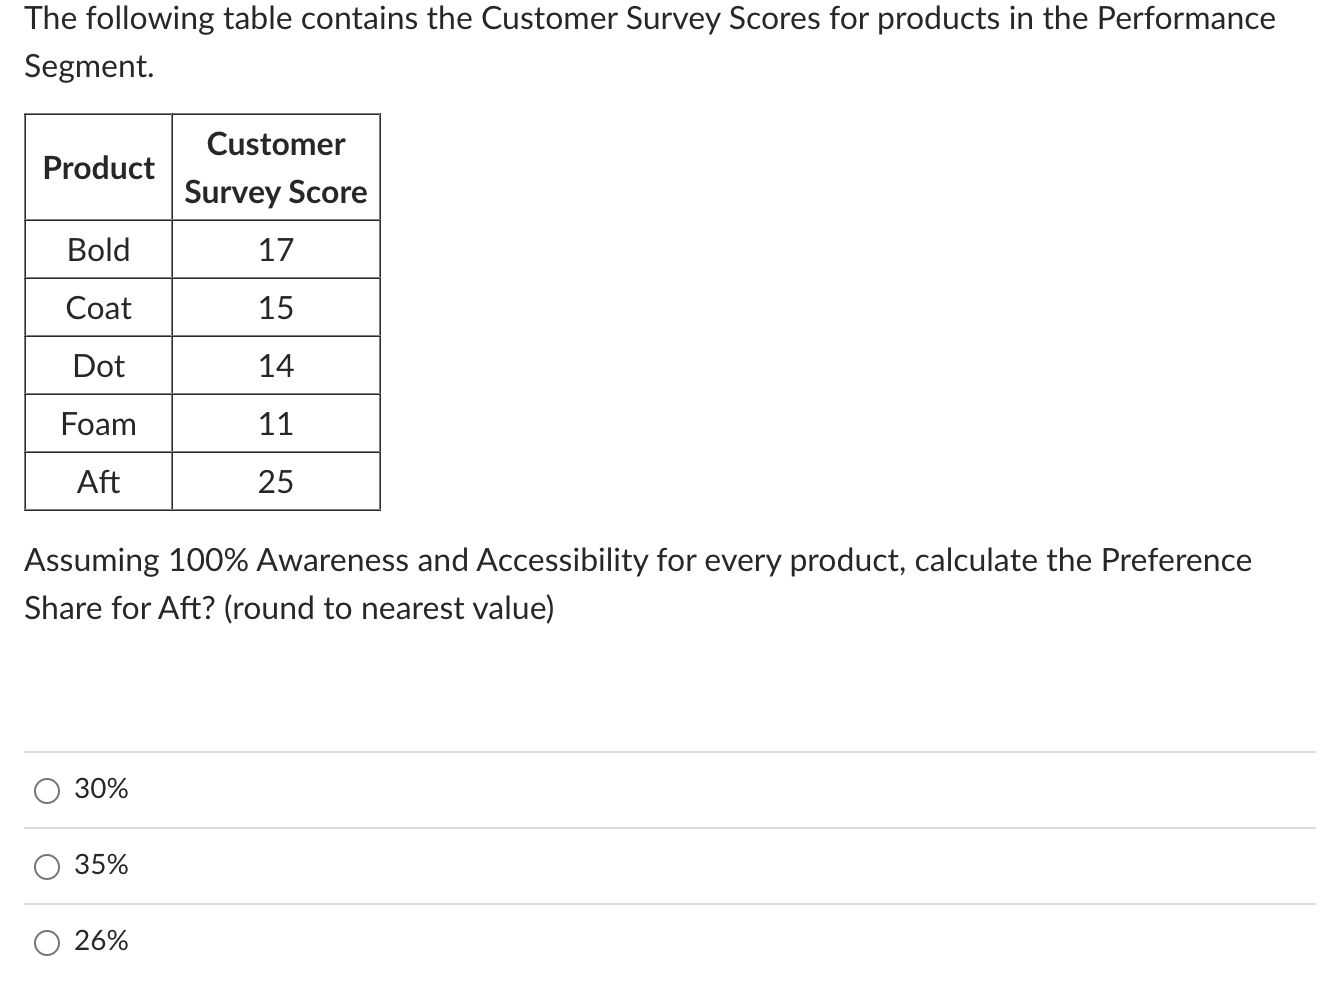
Task: Click the Bold product cell
Action: pyautogui.click(x=97, y=249)
